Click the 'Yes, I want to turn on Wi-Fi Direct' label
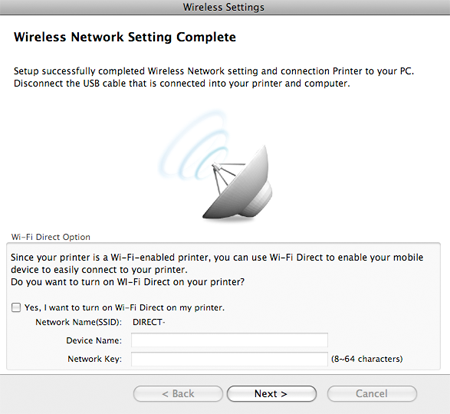The height and width of the screenshot is (414, 450). (x=124, y=307)
